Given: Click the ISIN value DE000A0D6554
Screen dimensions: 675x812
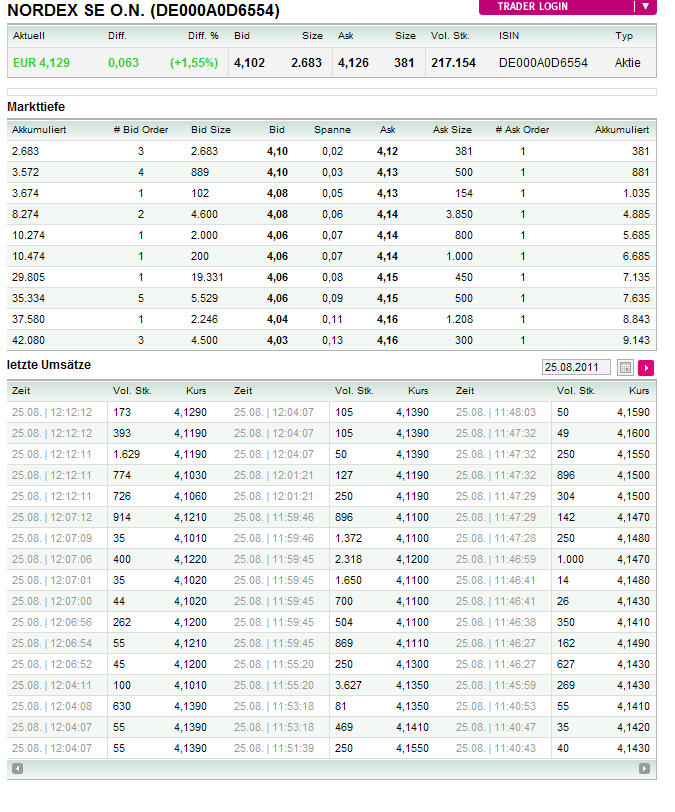Looking at the screenshot, I should click(x=543, y=62).
